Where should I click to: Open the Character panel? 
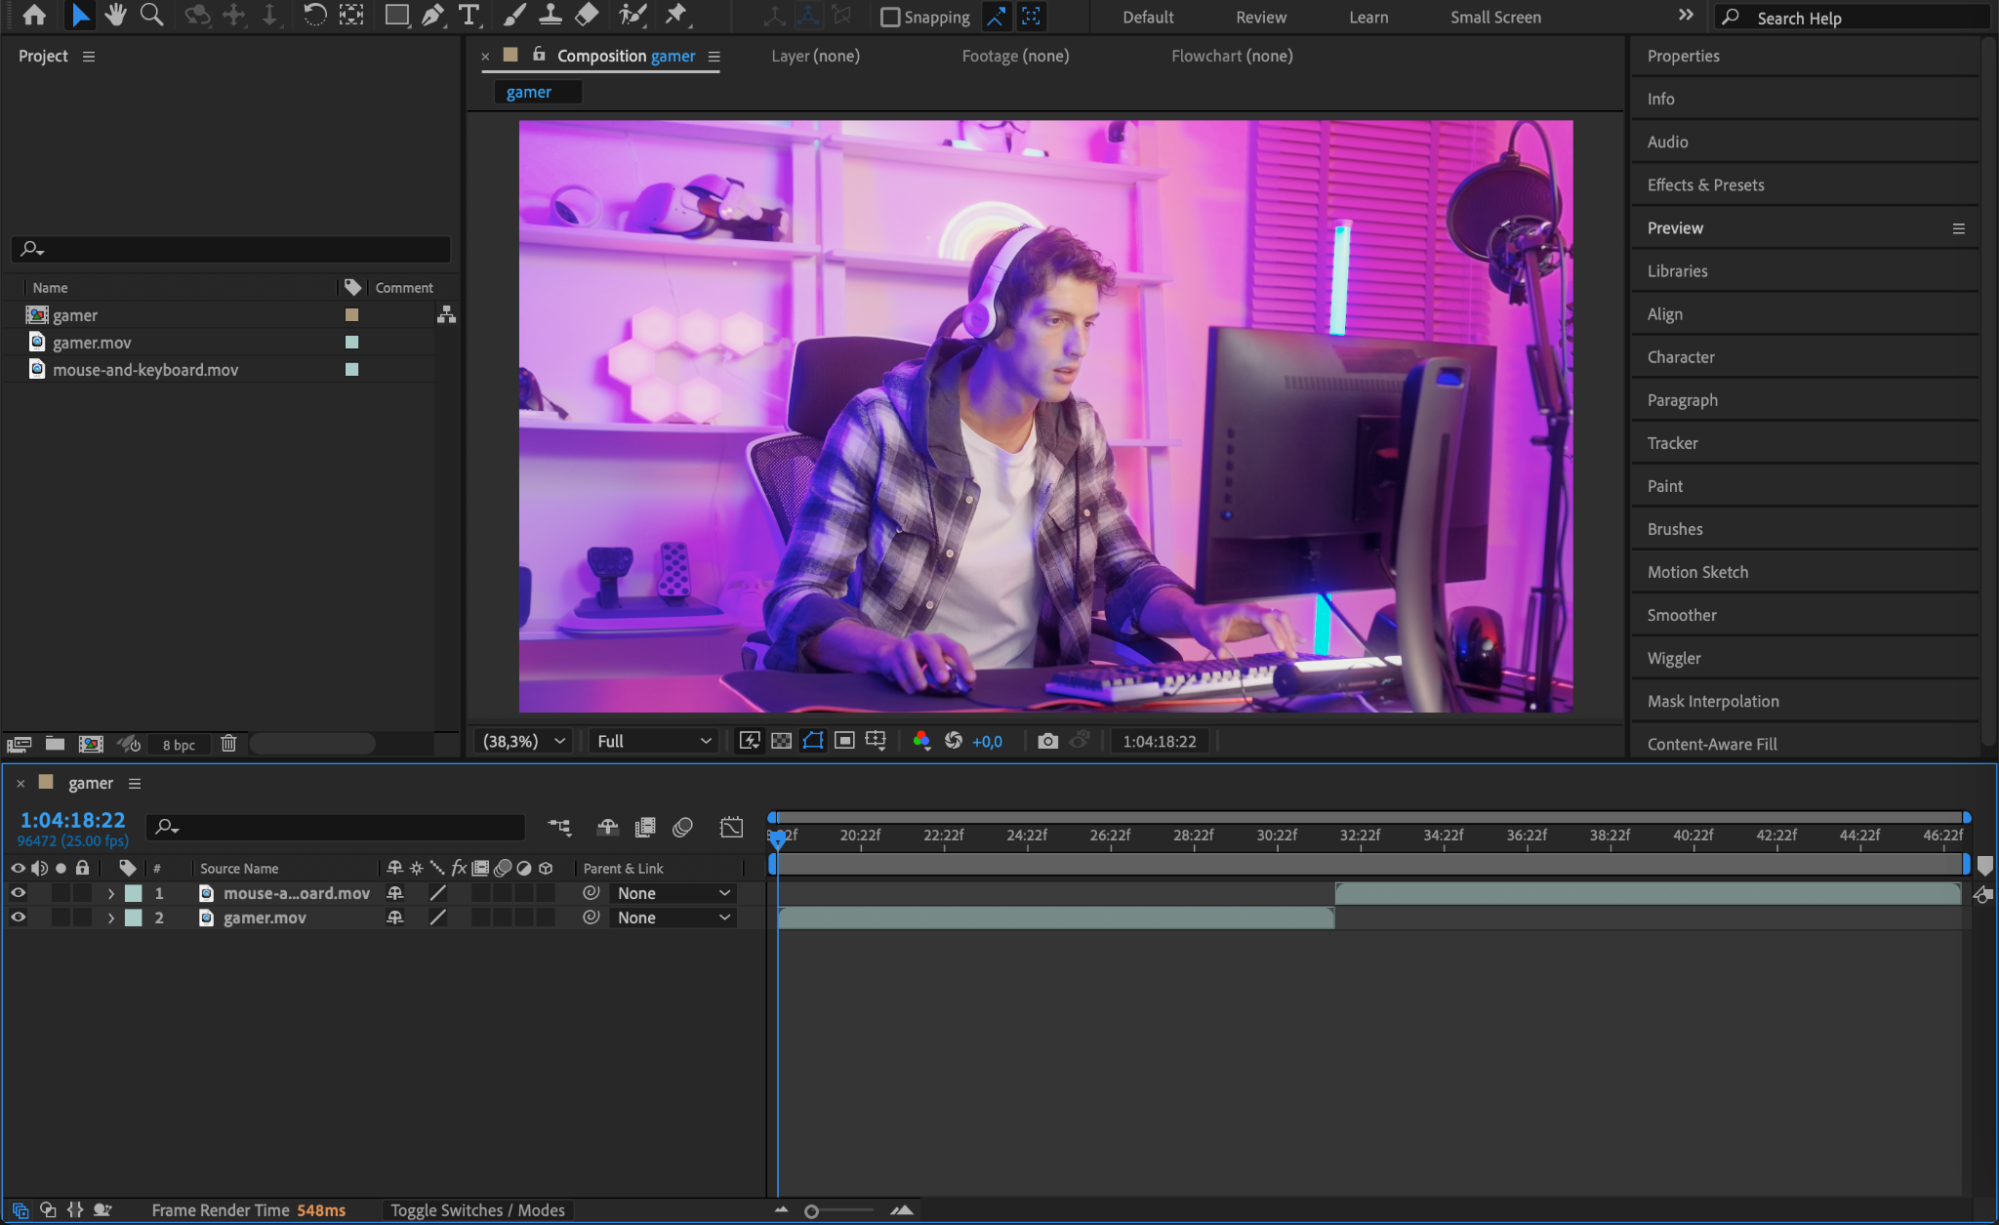click(1805, 357)
